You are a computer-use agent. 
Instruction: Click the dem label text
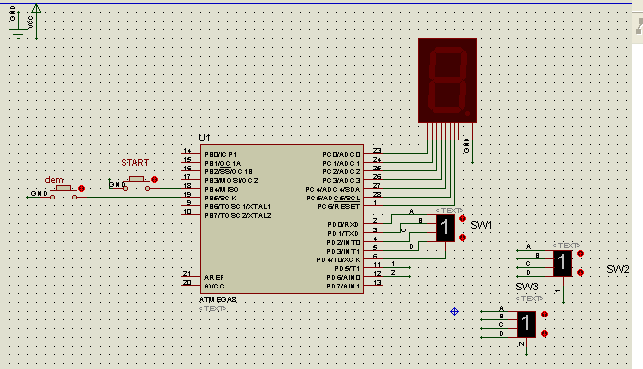(54, 180)
